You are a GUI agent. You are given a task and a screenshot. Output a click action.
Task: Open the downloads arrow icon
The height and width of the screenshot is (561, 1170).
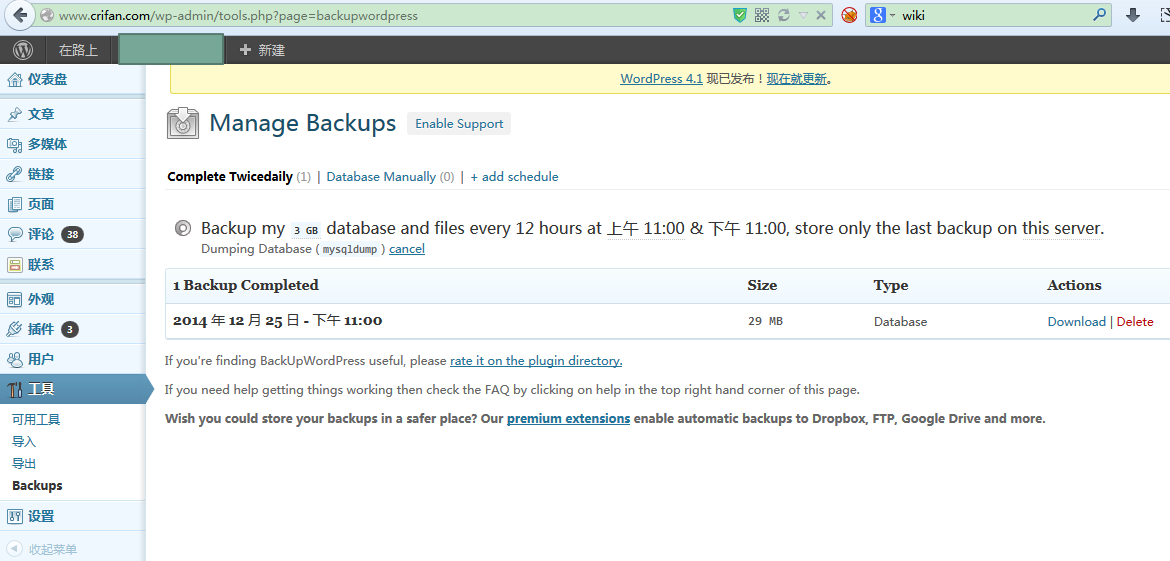click(x=1133, y=15)
